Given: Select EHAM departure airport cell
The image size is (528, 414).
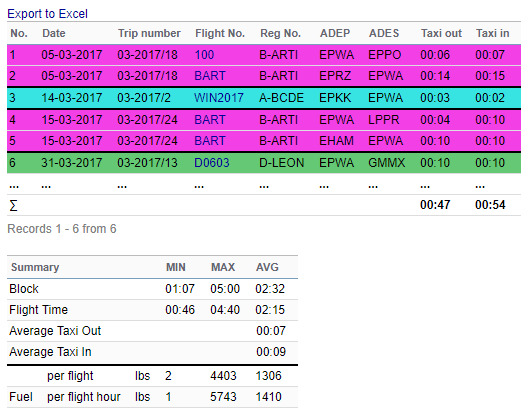Looking at the screenshot, I should [x=336, y=140].
